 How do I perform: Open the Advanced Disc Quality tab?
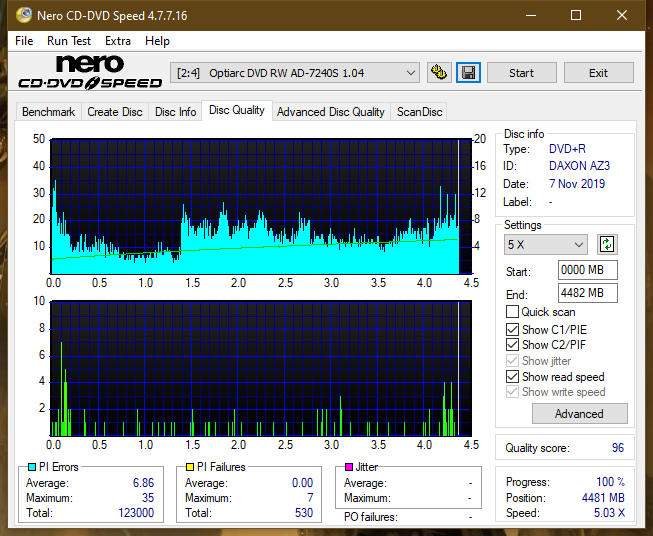click(x=331, y=112)
